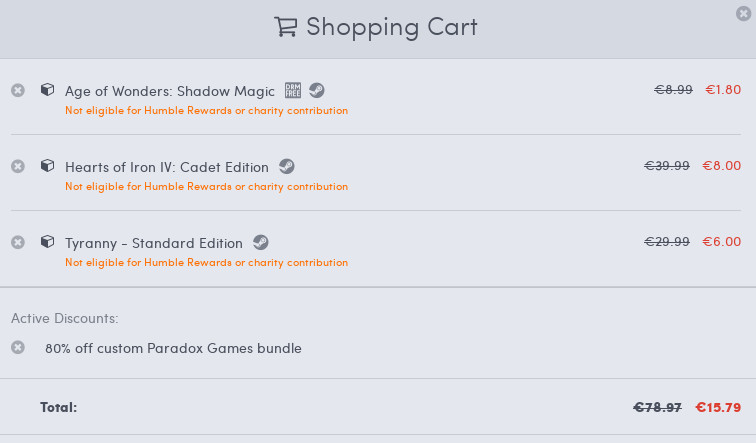Remove Tyranny - Standard Edition from cart

coord(18,242)
